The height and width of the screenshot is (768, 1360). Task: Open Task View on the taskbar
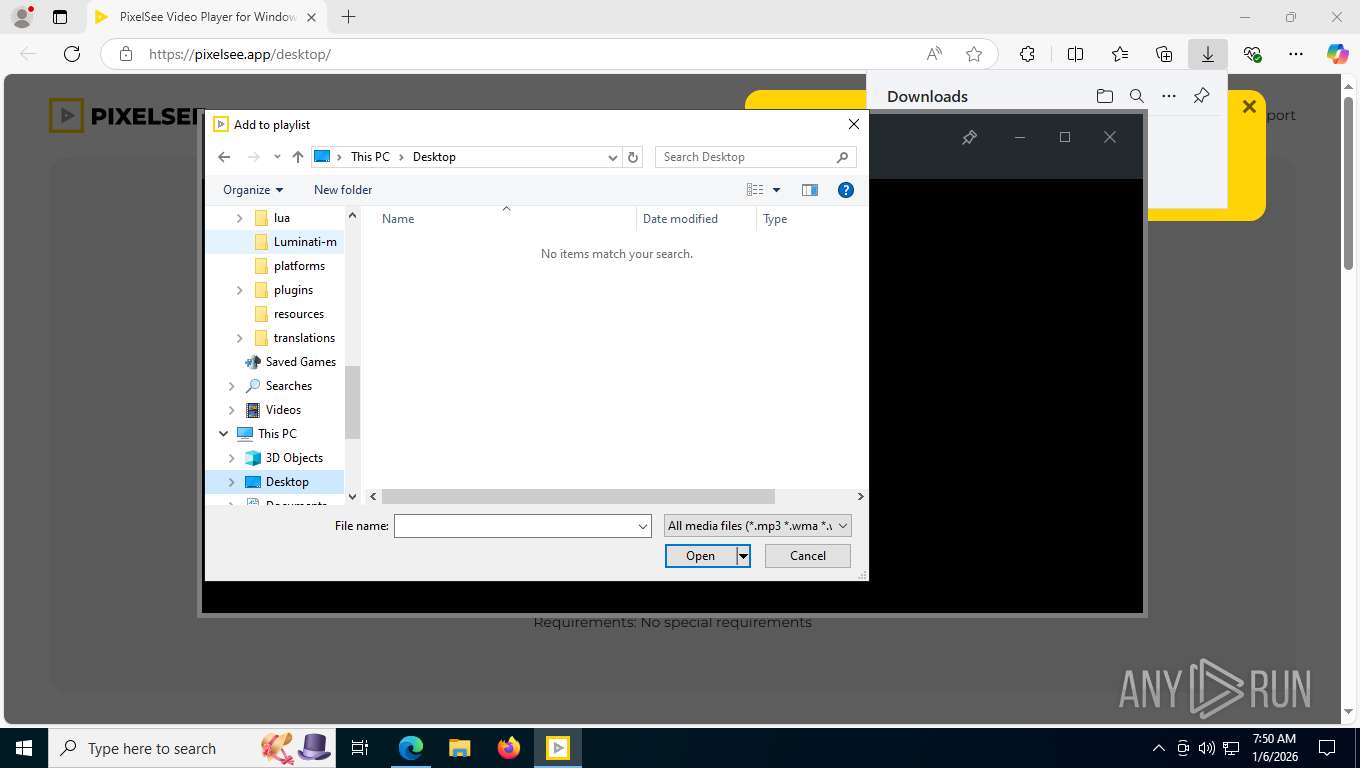pos(360,748)
